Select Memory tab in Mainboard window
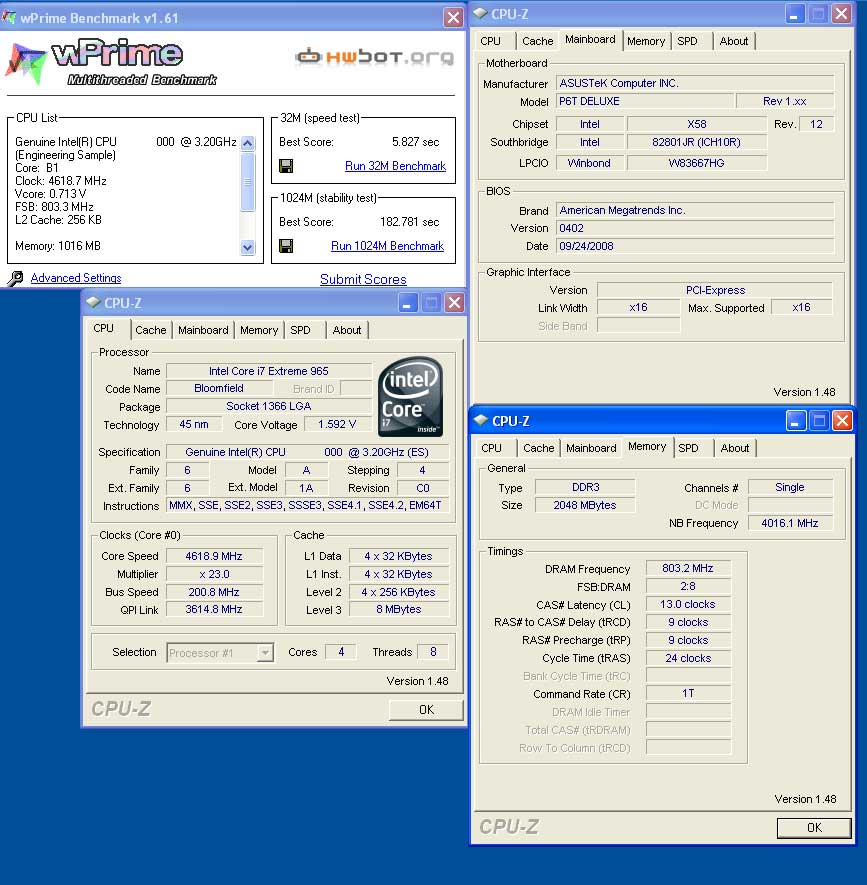Screen dimensions: 867x885 [646, 41]
